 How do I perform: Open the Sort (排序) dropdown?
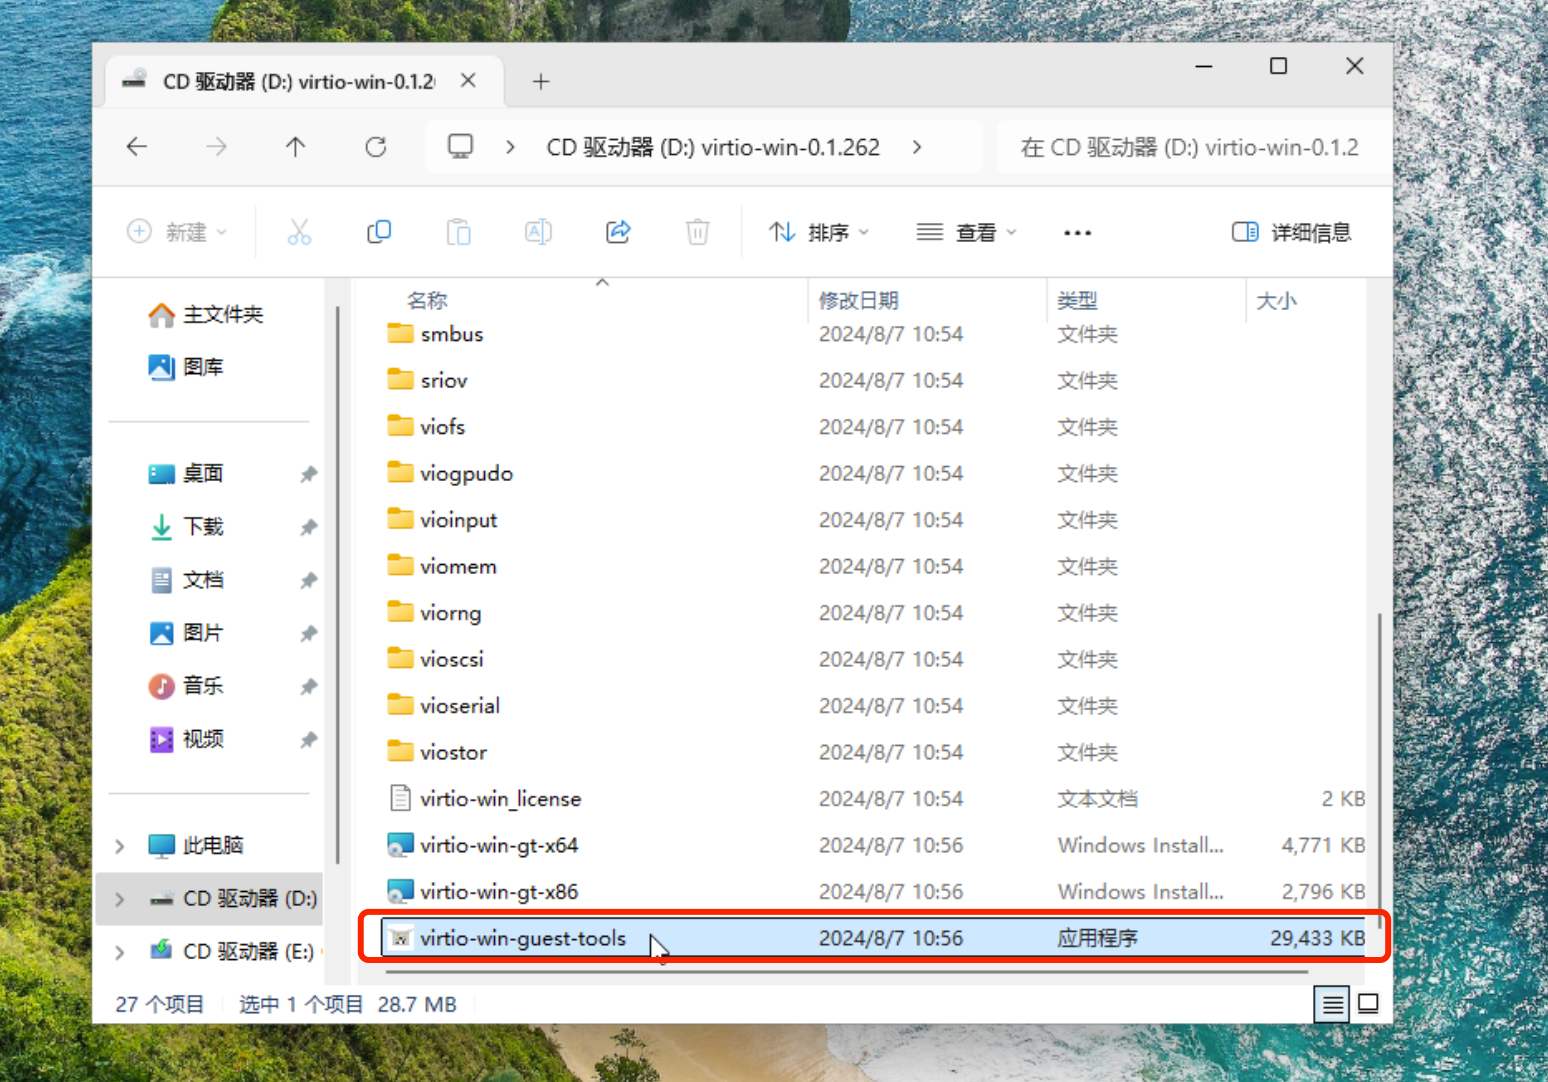click(x=819, y=232)
